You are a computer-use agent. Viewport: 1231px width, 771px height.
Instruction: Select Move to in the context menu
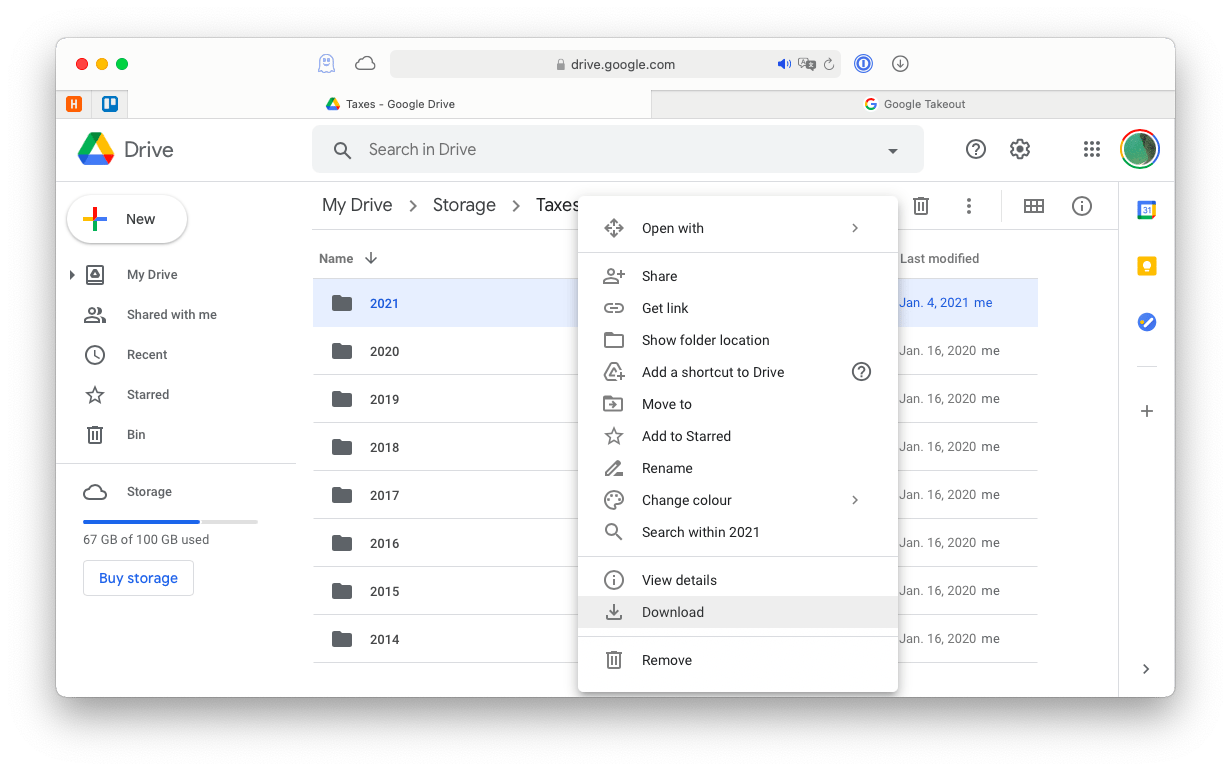(x=738, y=404)
